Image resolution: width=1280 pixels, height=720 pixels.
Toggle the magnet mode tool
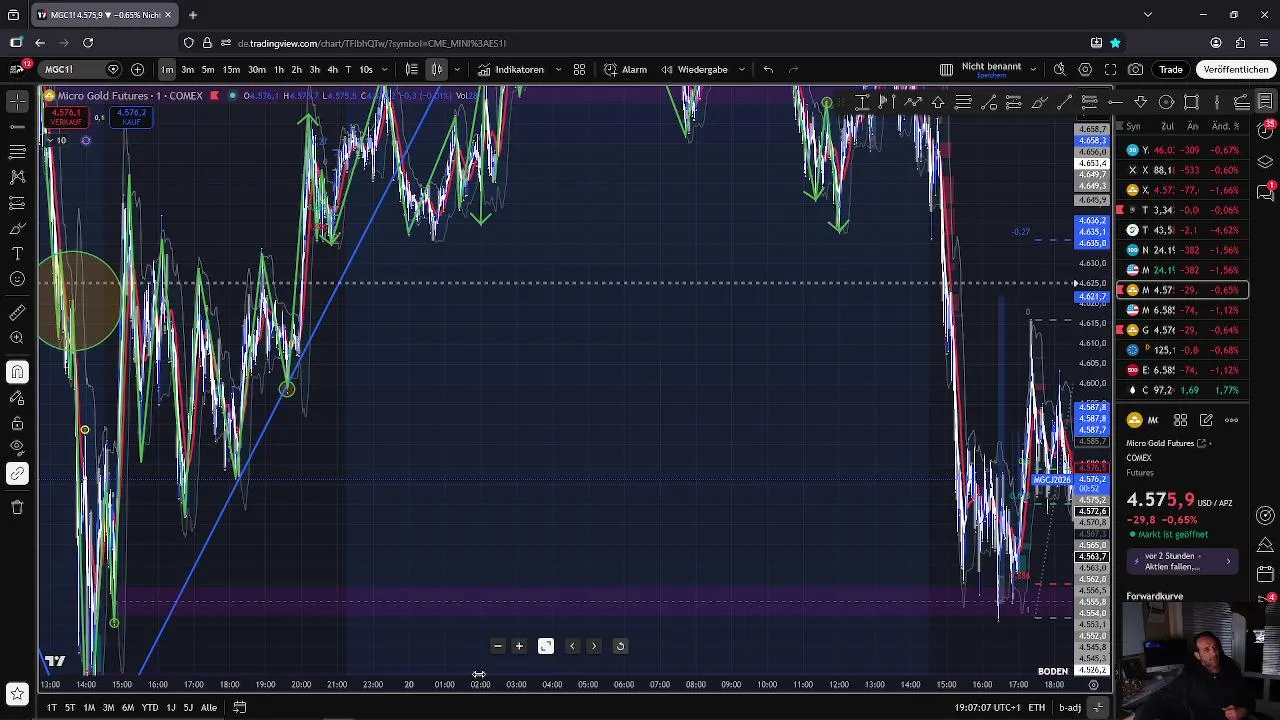(x=17, y=372)
